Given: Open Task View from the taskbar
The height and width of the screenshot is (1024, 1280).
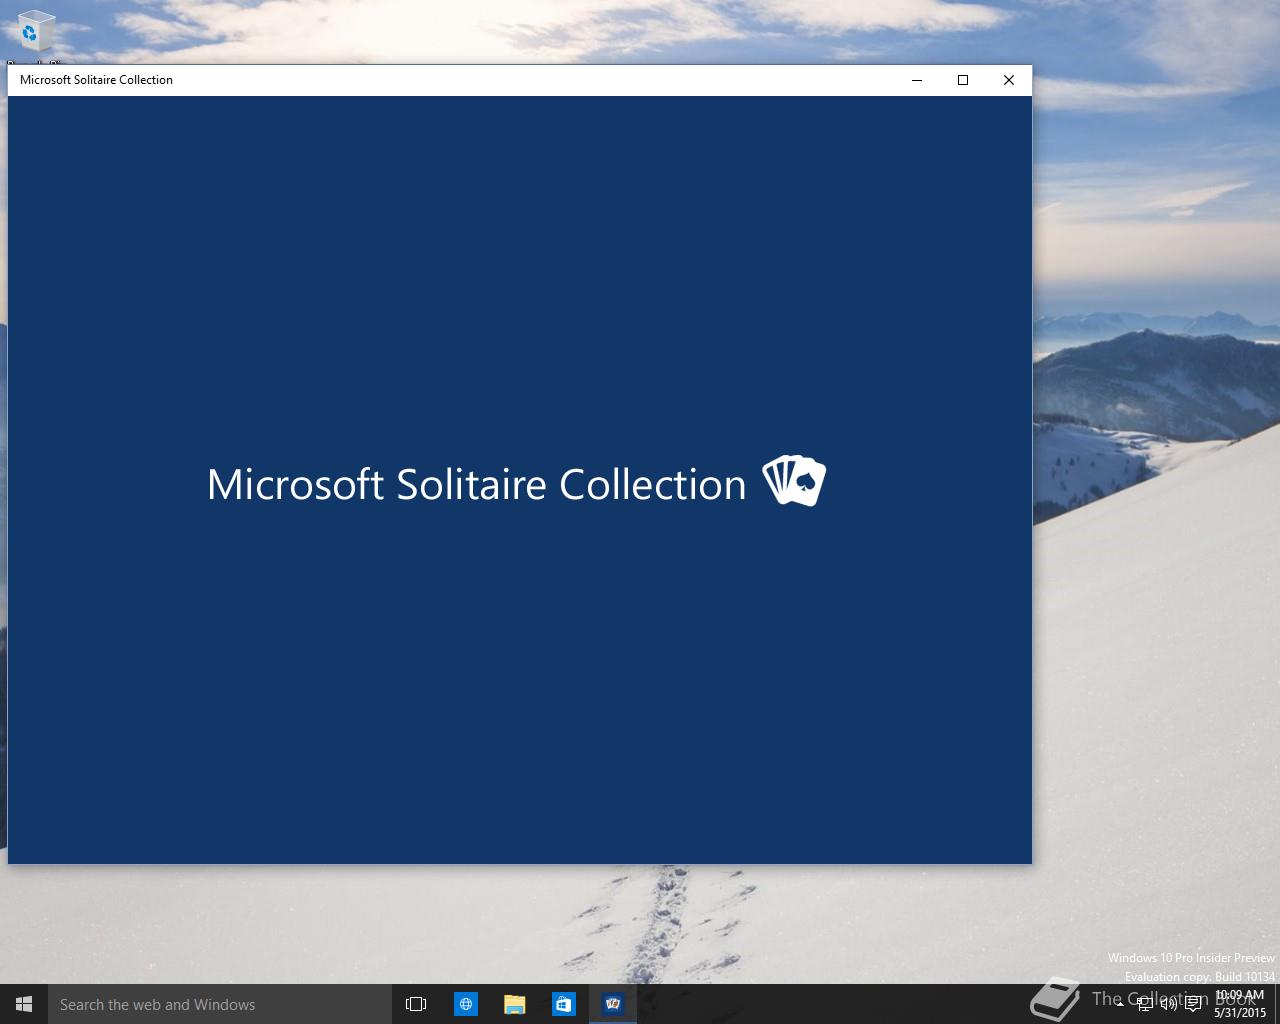Looking at the screenshot, I should pyautogui.click(x=416, y=1004).
